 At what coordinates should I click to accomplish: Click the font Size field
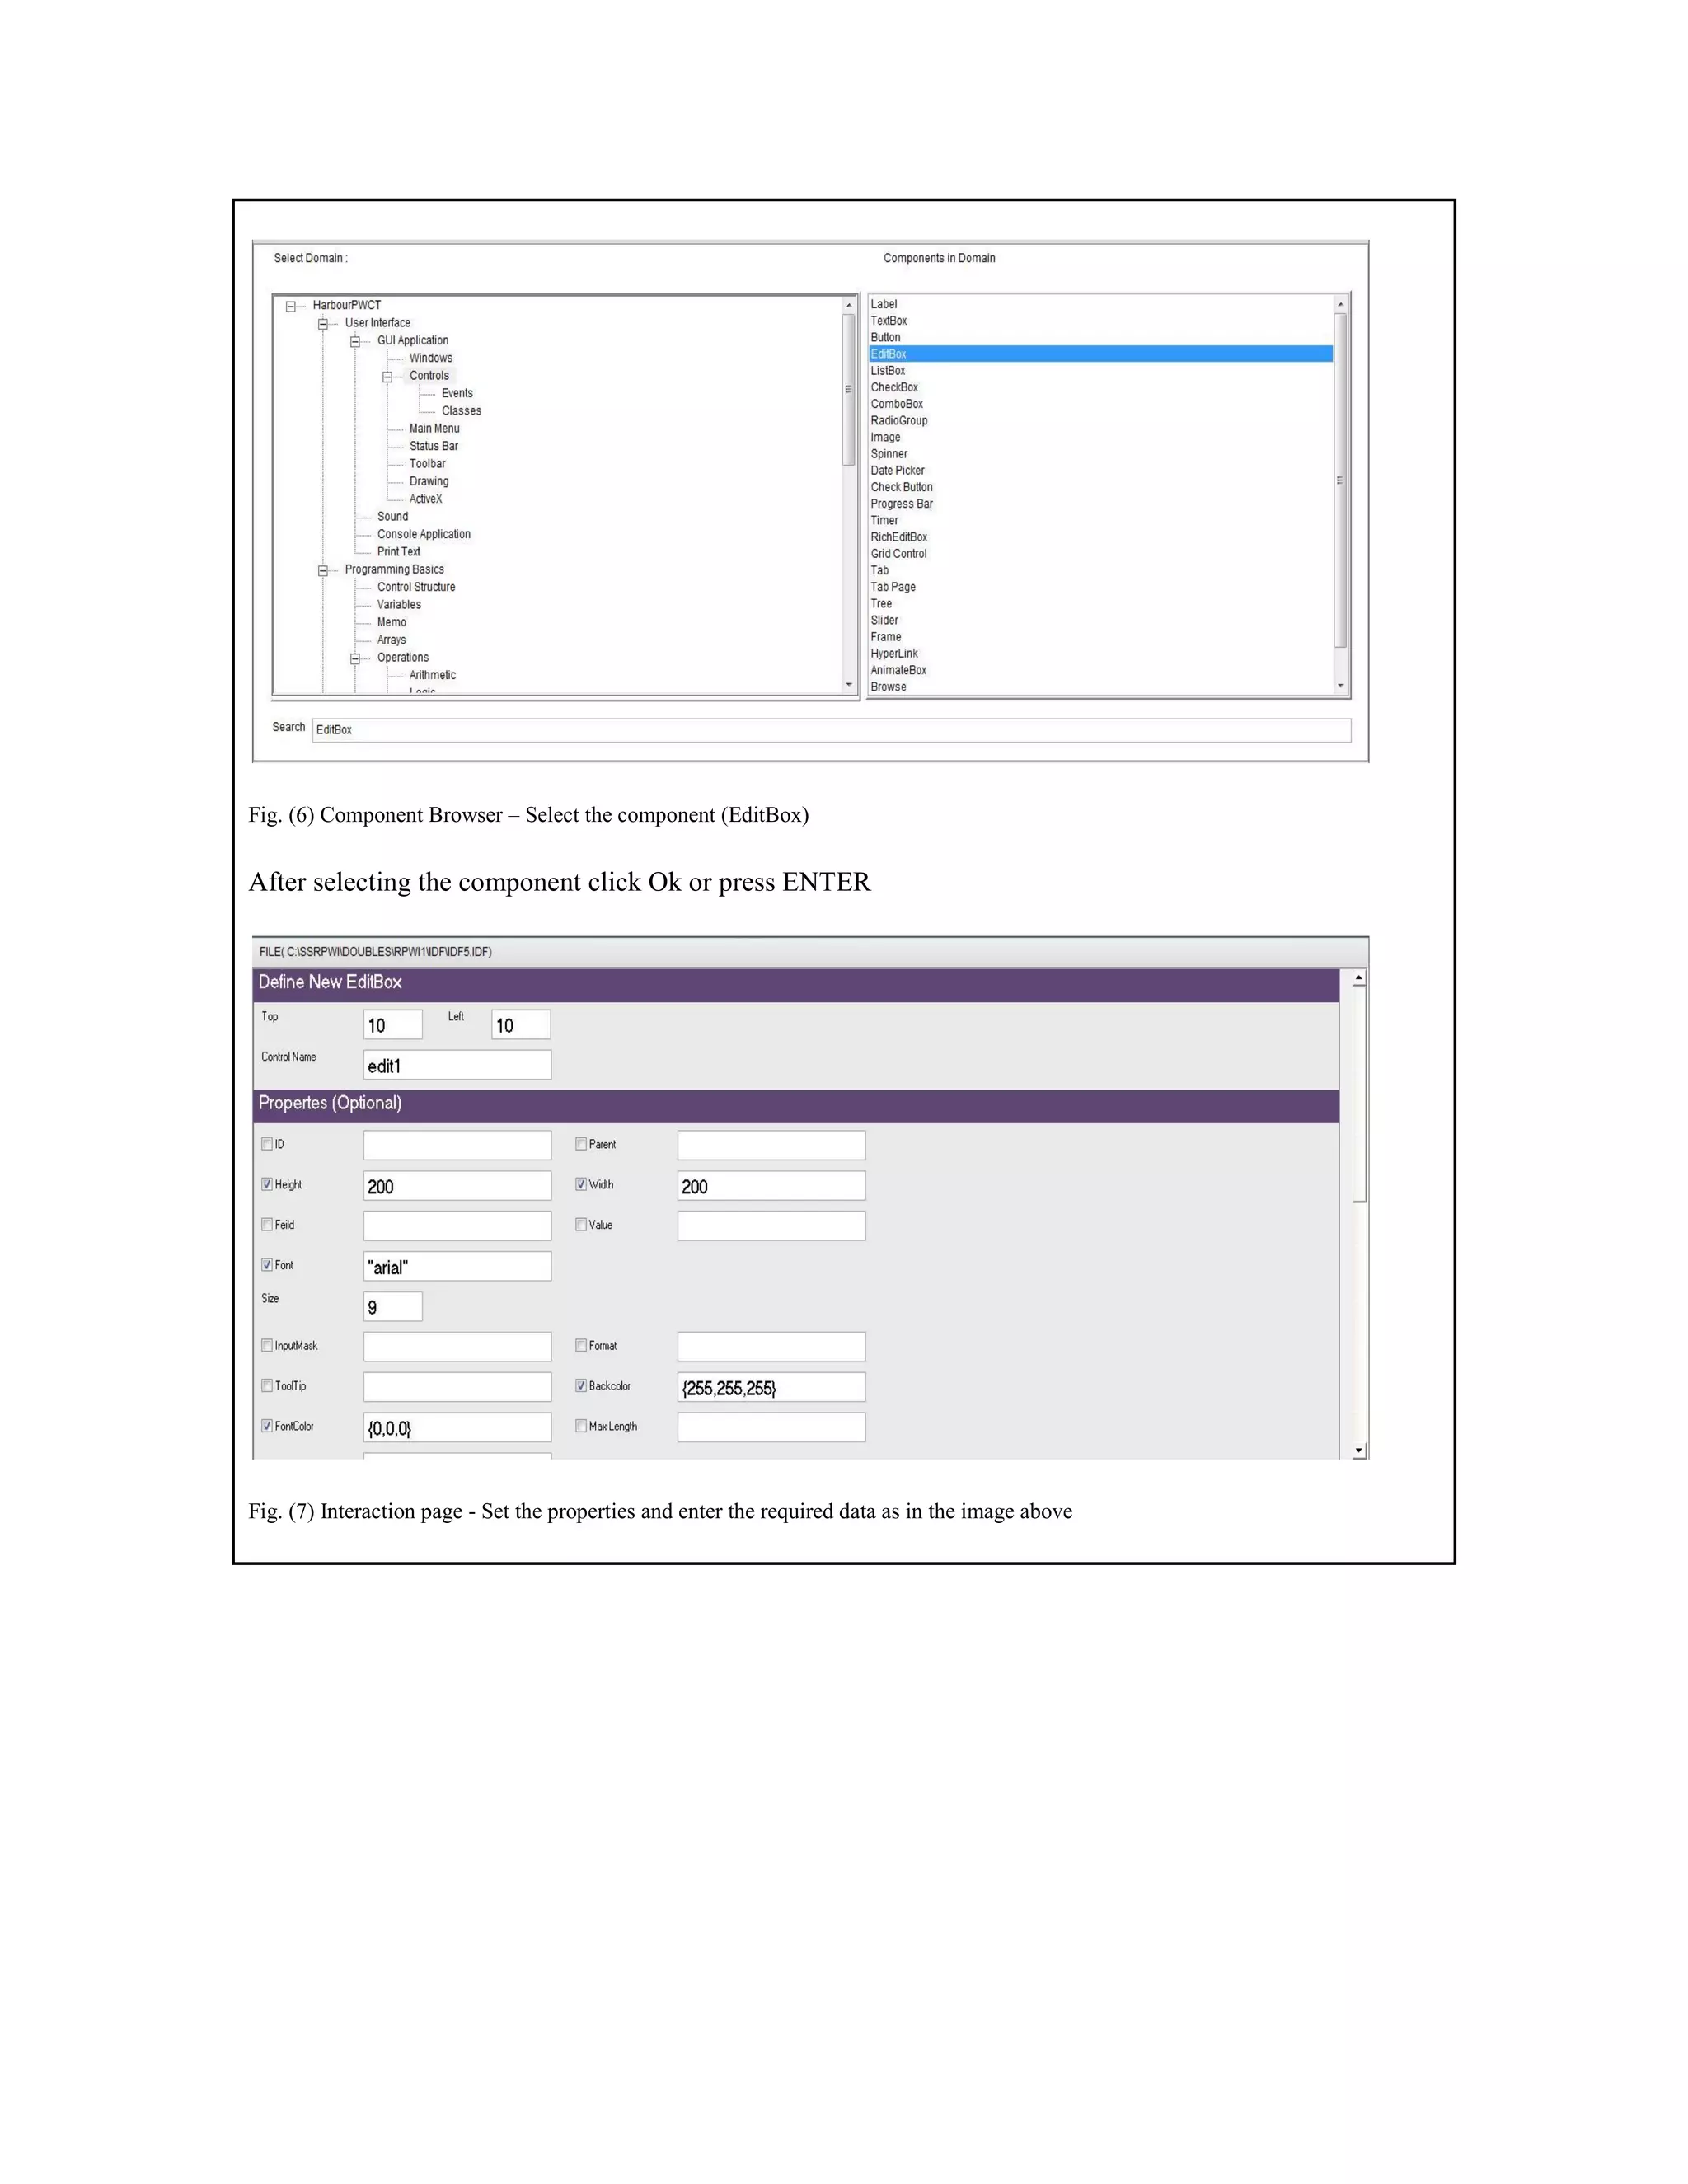point(393,1307)
